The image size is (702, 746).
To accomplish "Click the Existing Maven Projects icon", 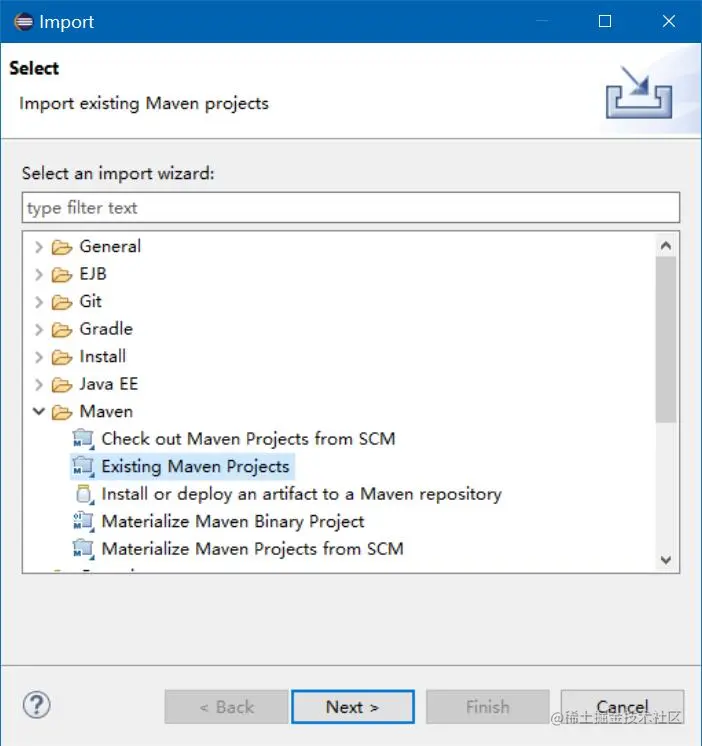I will [x=84, y=466].
